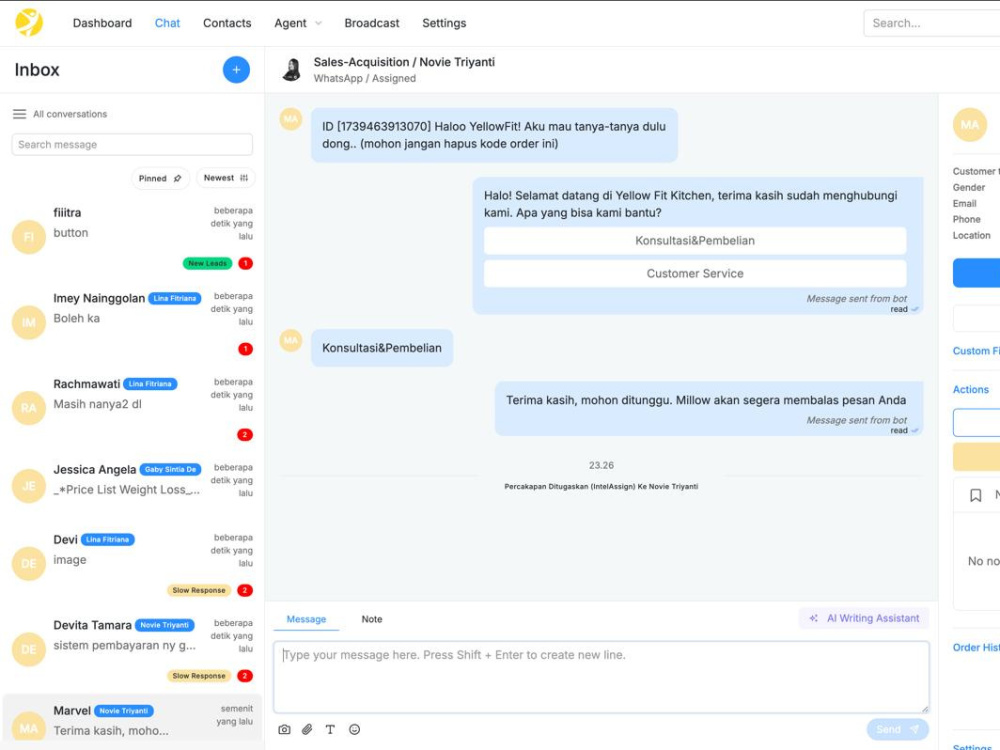Open the Custom Fields link
The height and width of the screenshot is (750, 1000).
[x=976, y=351]
